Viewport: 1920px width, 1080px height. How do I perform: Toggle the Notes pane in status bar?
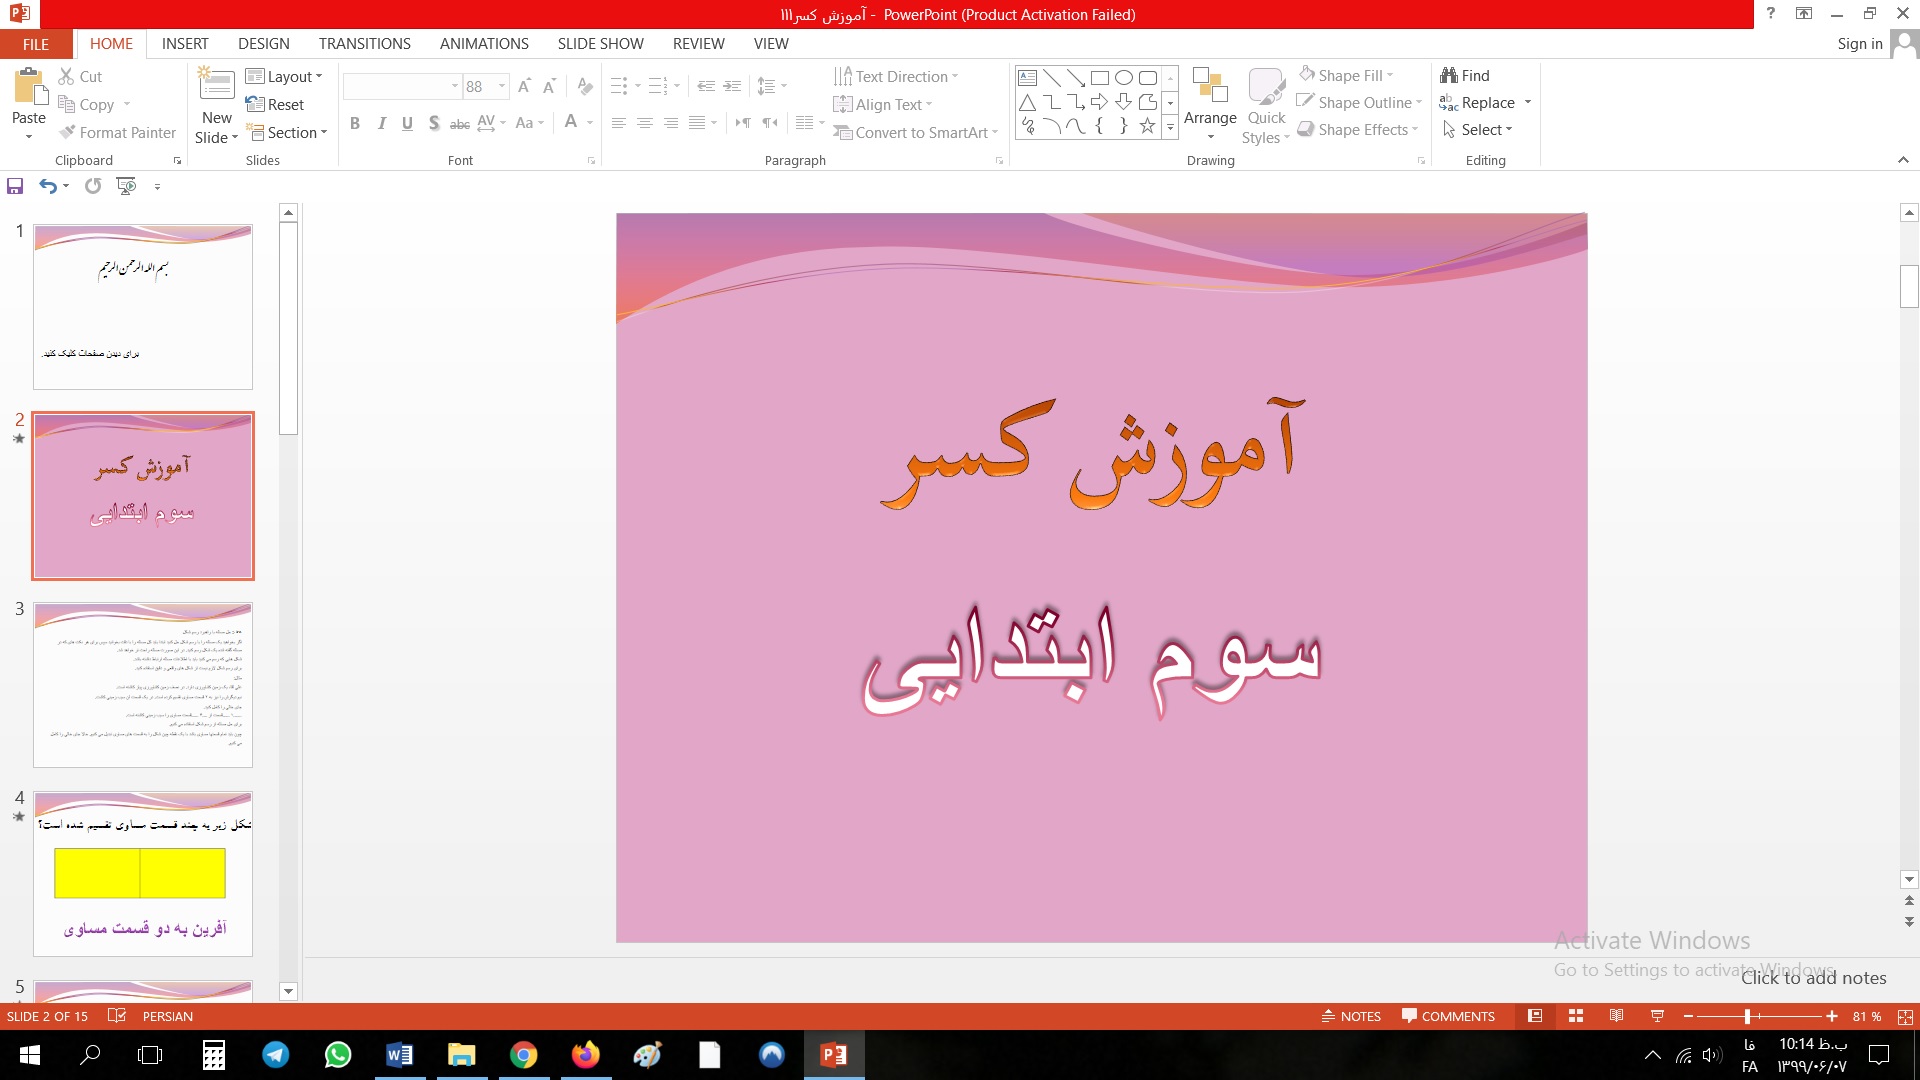(x=1351, y=1016)
